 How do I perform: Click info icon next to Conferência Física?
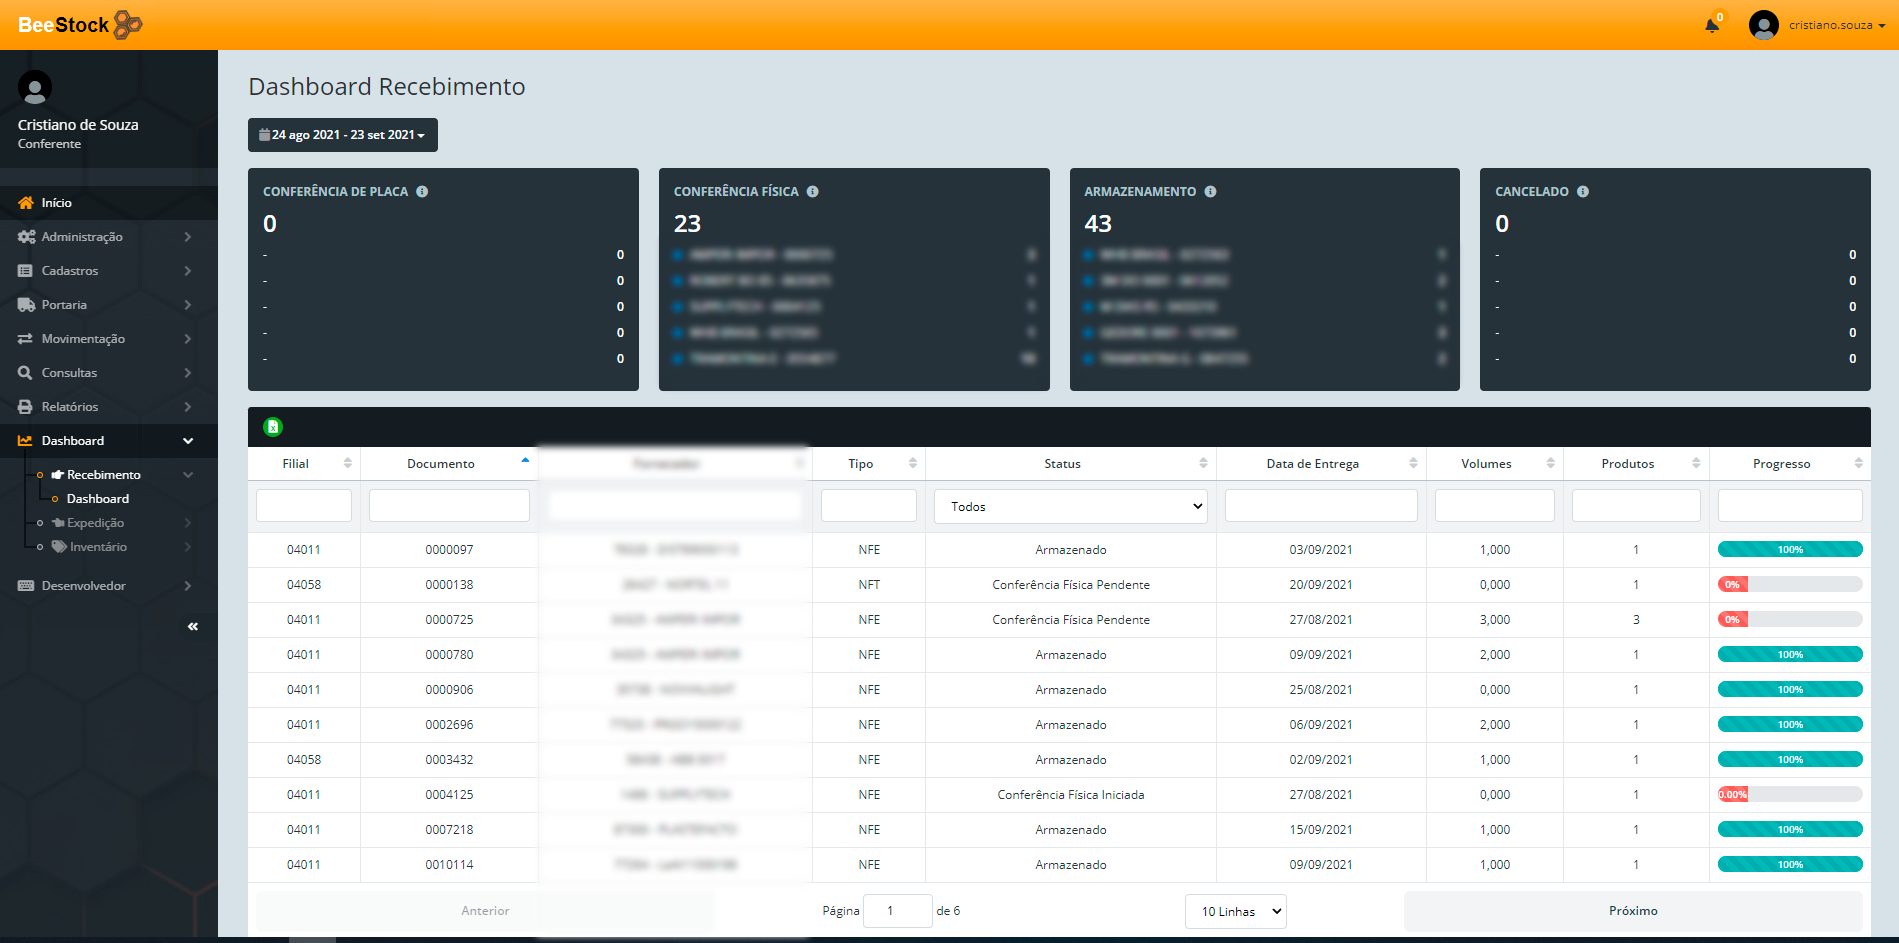[813, 192]
